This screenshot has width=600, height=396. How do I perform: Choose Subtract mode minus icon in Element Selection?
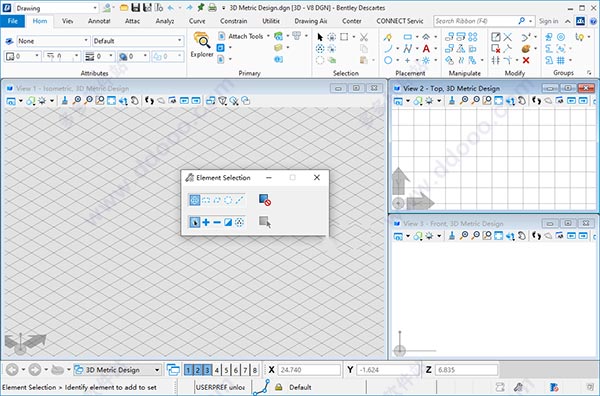tap(217, 222)
